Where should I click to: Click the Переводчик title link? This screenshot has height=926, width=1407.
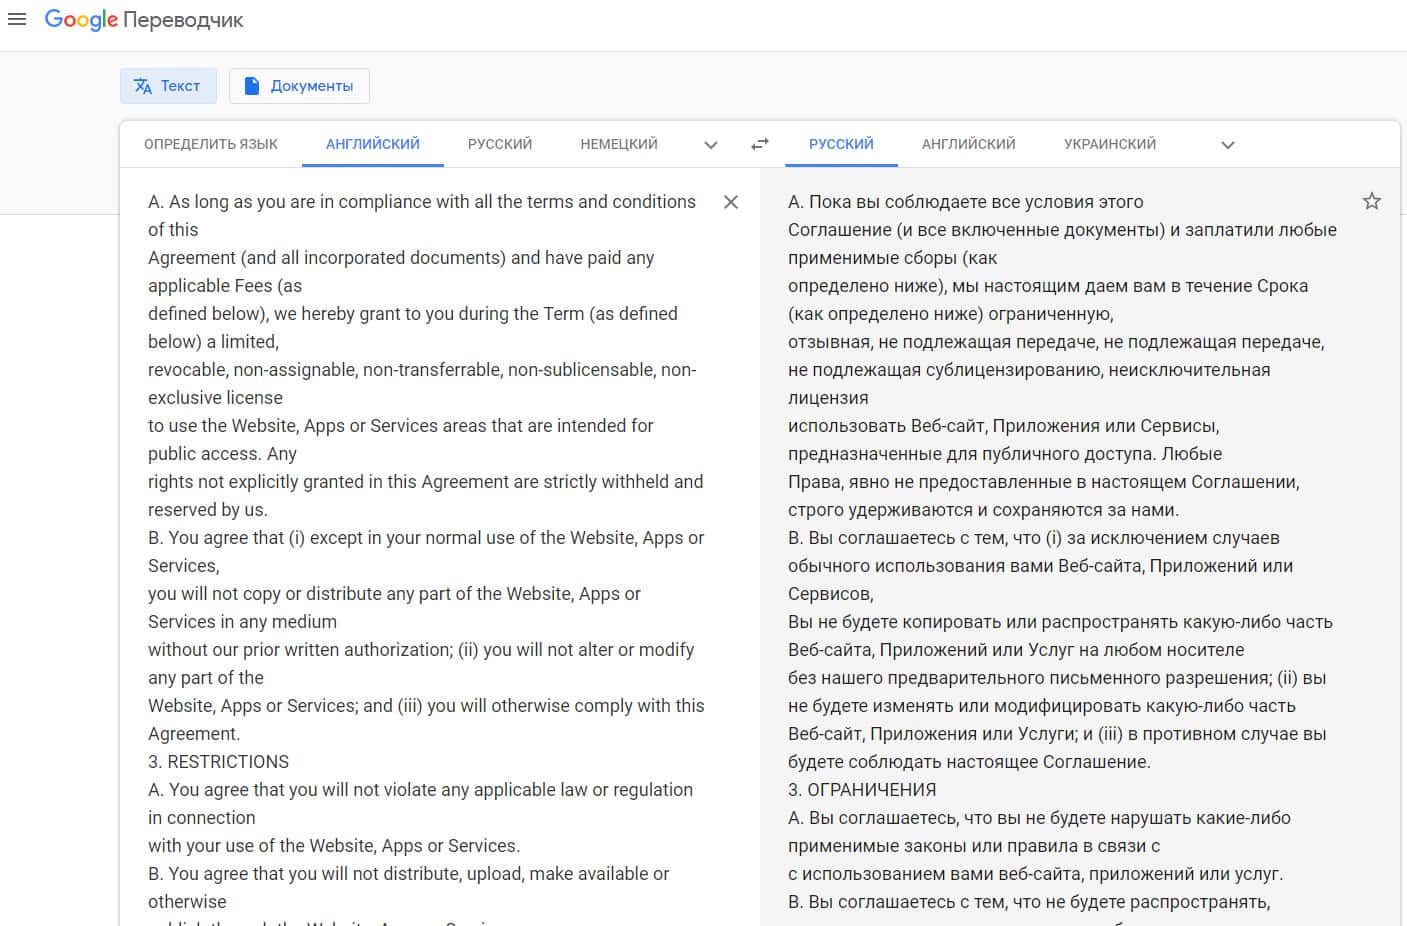click(184, 20)
